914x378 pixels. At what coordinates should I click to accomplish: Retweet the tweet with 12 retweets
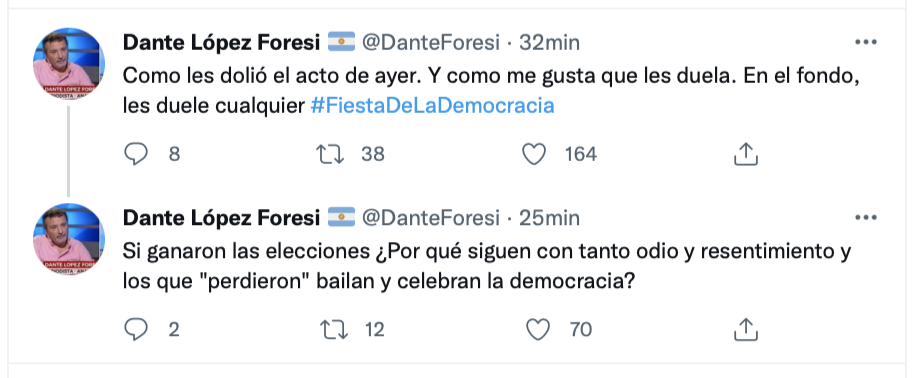coord(334,330)
